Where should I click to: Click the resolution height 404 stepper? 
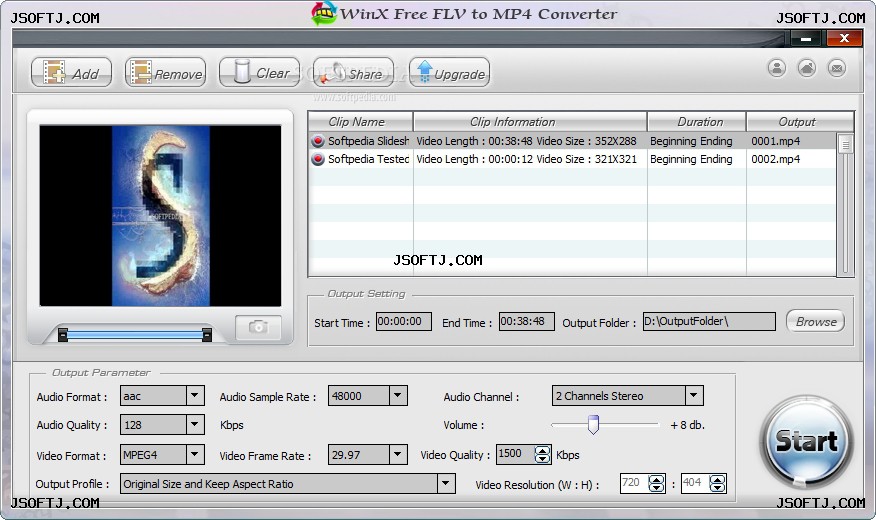click(717, 483)
